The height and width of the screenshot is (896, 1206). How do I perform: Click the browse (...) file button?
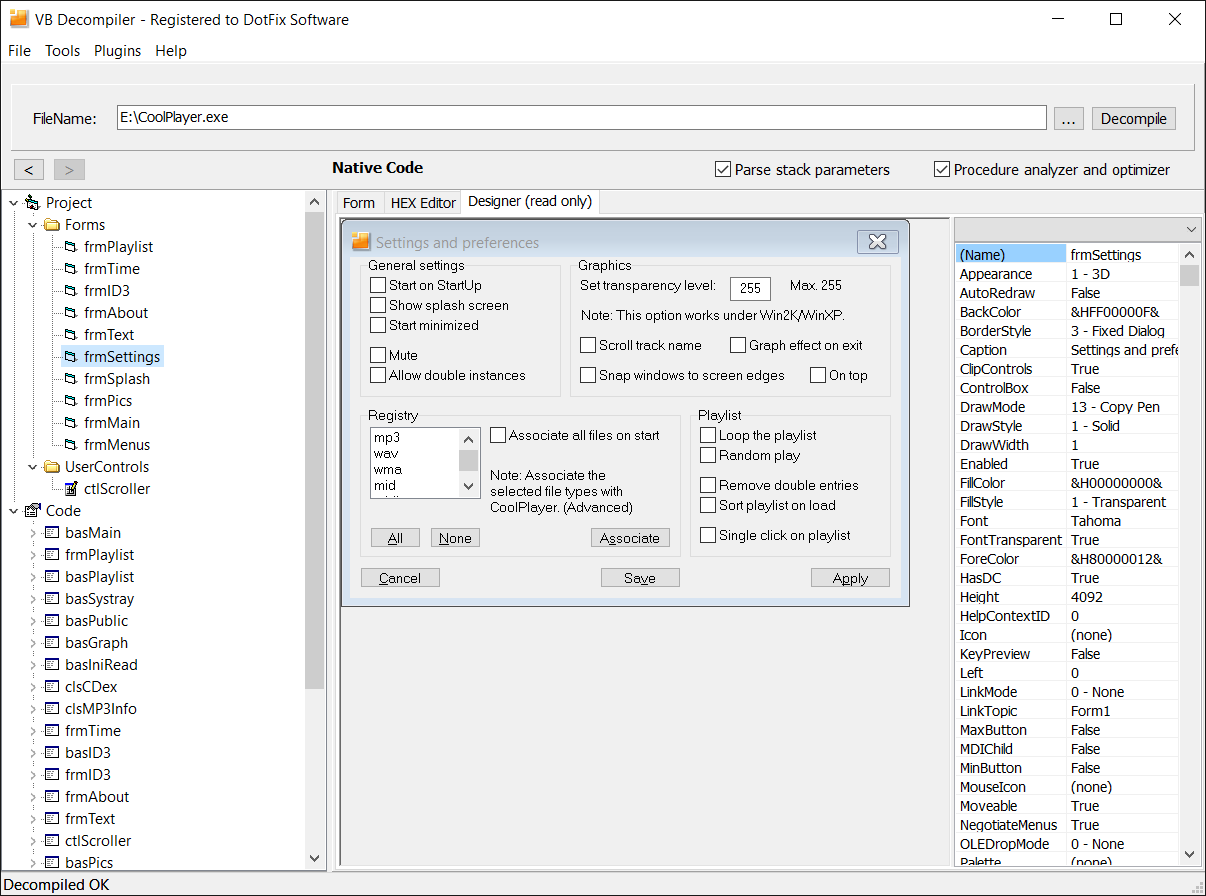pos(1069,119)
